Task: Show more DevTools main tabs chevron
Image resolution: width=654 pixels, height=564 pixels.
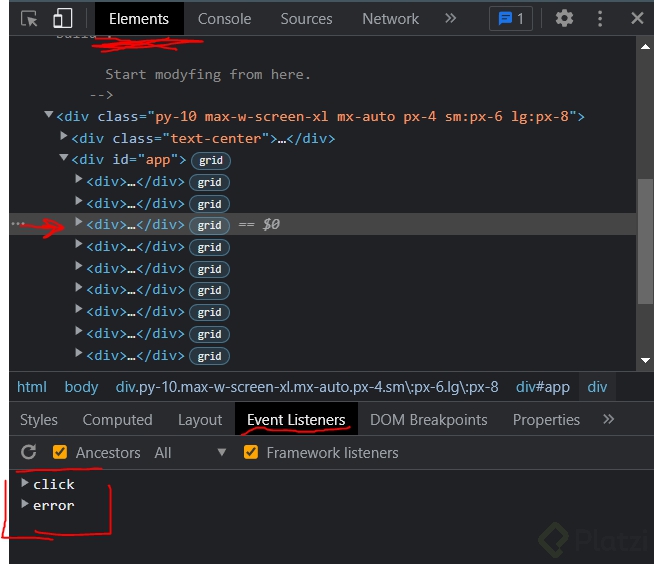Action: [450, 18]
